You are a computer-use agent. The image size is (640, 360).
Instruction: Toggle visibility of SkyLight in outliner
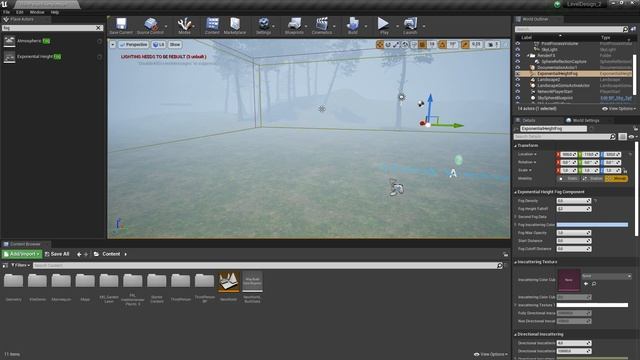[x=518, y=49]
